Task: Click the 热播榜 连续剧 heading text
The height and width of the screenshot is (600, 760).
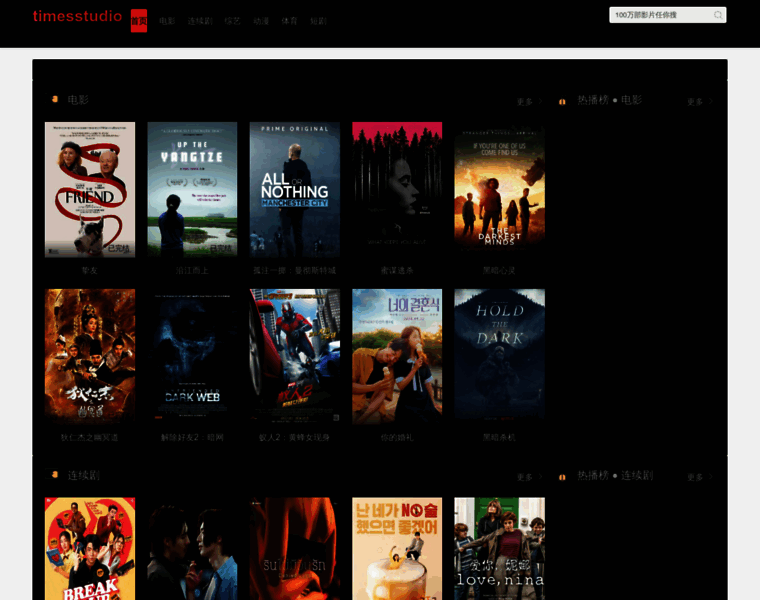Action: pos(615,475)
